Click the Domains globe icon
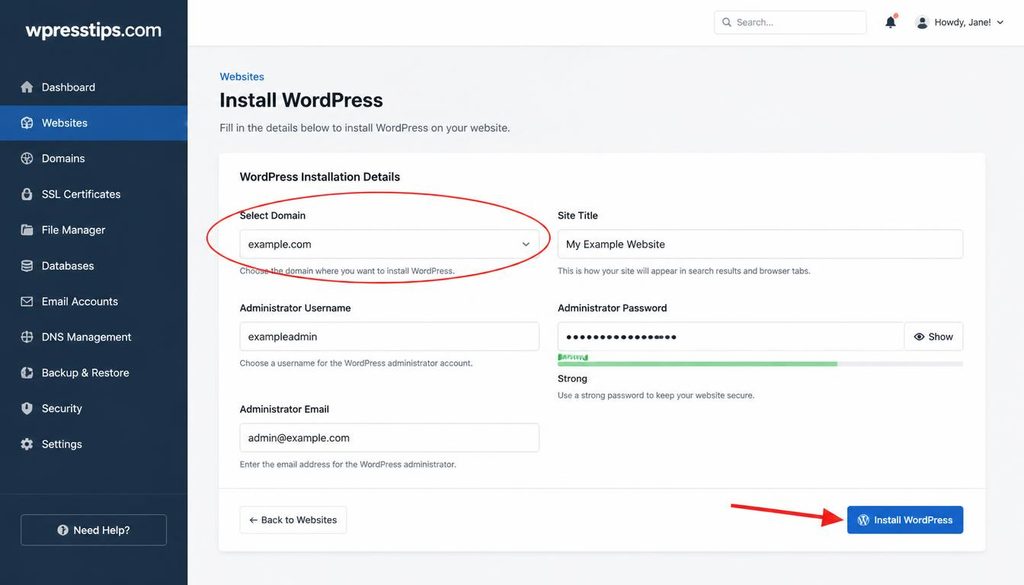The image size is (1024, 585). coord(27,158)
